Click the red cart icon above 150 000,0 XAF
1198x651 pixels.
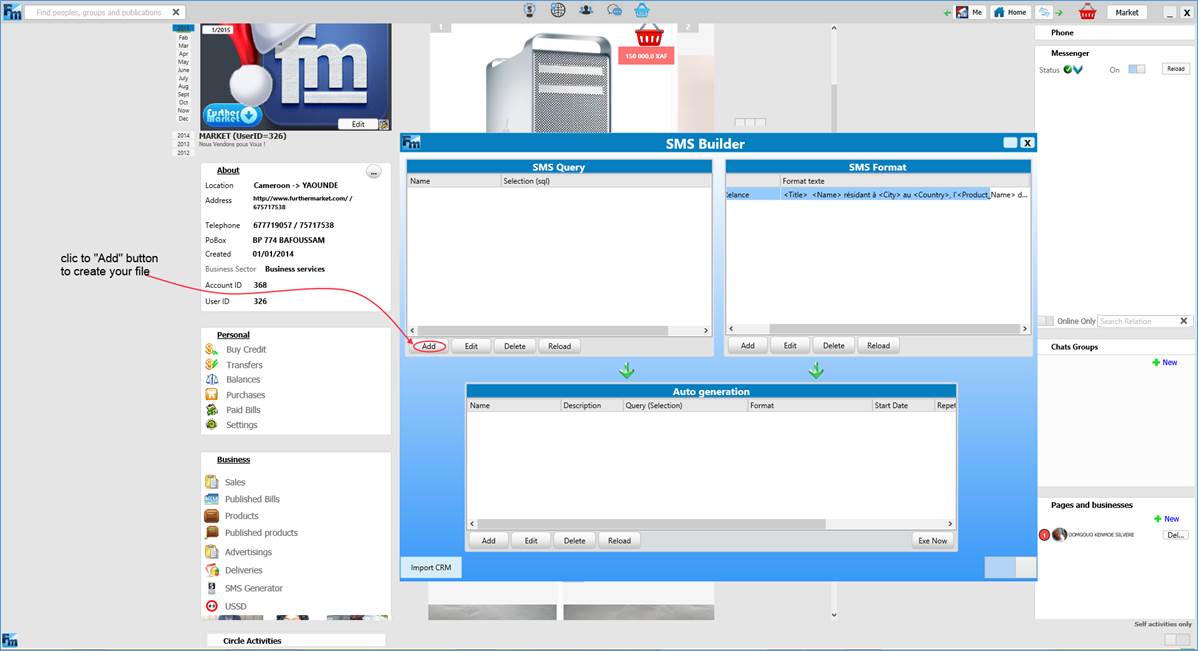(649, 35)
